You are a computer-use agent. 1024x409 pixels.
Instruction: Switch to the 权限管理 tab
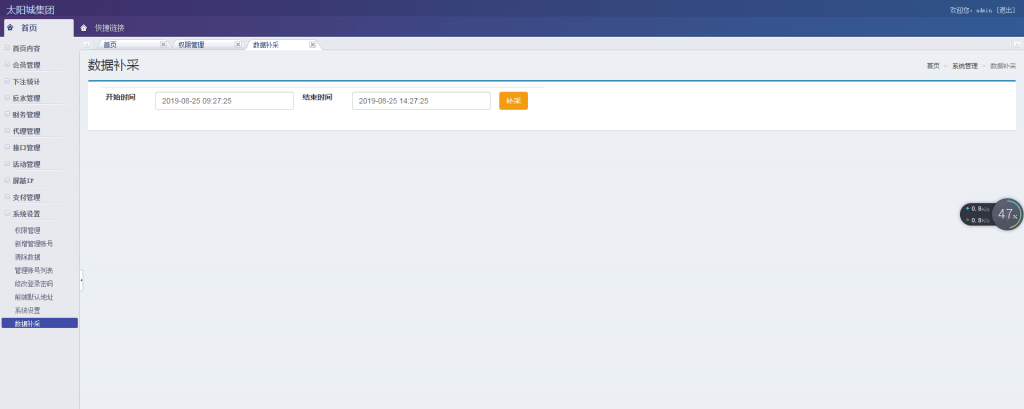pos(192,45)
